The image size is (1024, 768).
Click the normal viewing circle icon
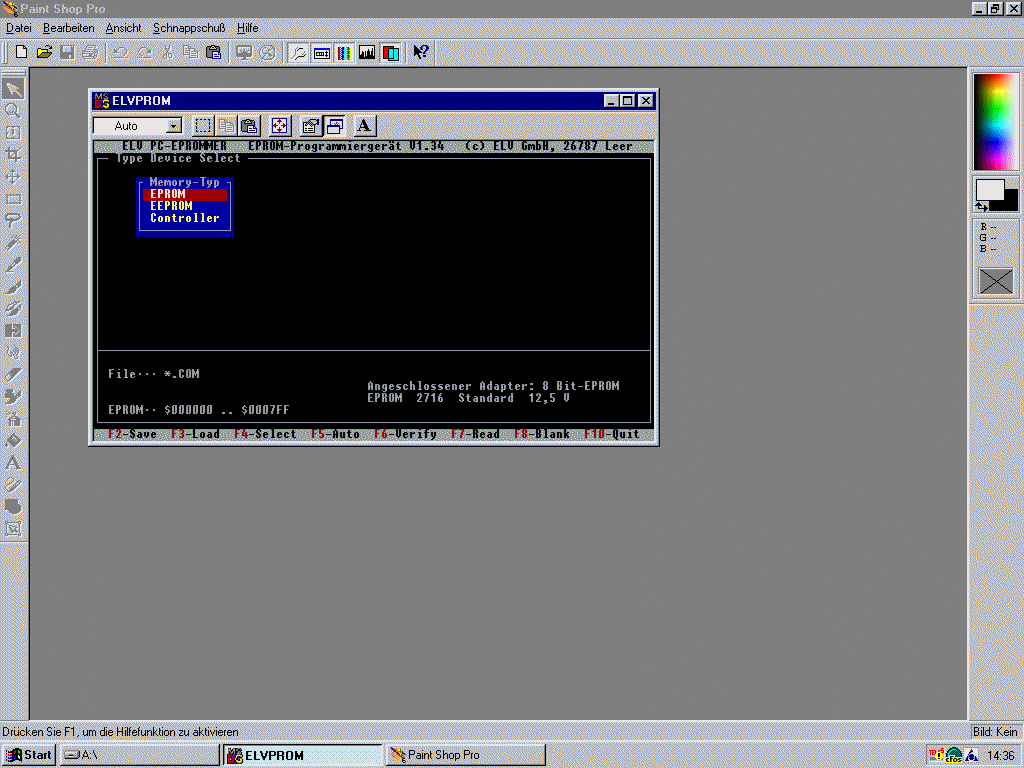coord(268,52)
